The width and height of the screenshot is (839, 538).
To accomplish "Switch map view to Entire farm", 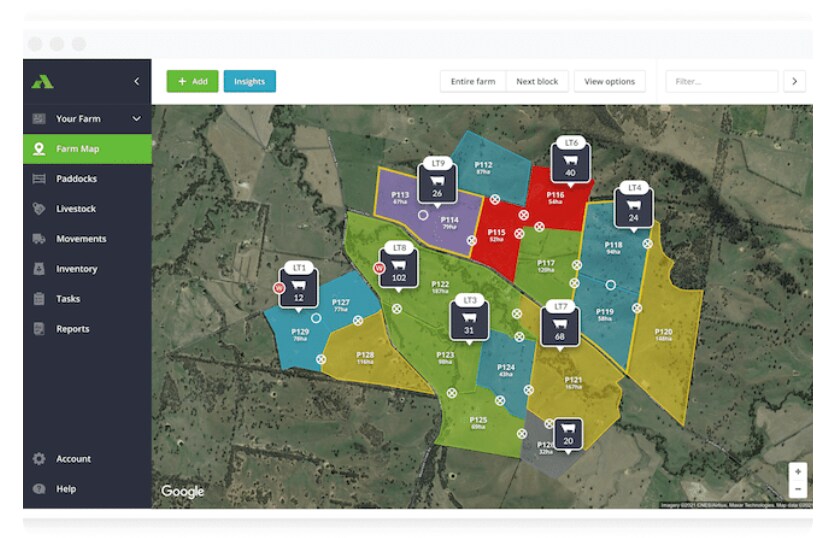I will click(x=473, y=82).
